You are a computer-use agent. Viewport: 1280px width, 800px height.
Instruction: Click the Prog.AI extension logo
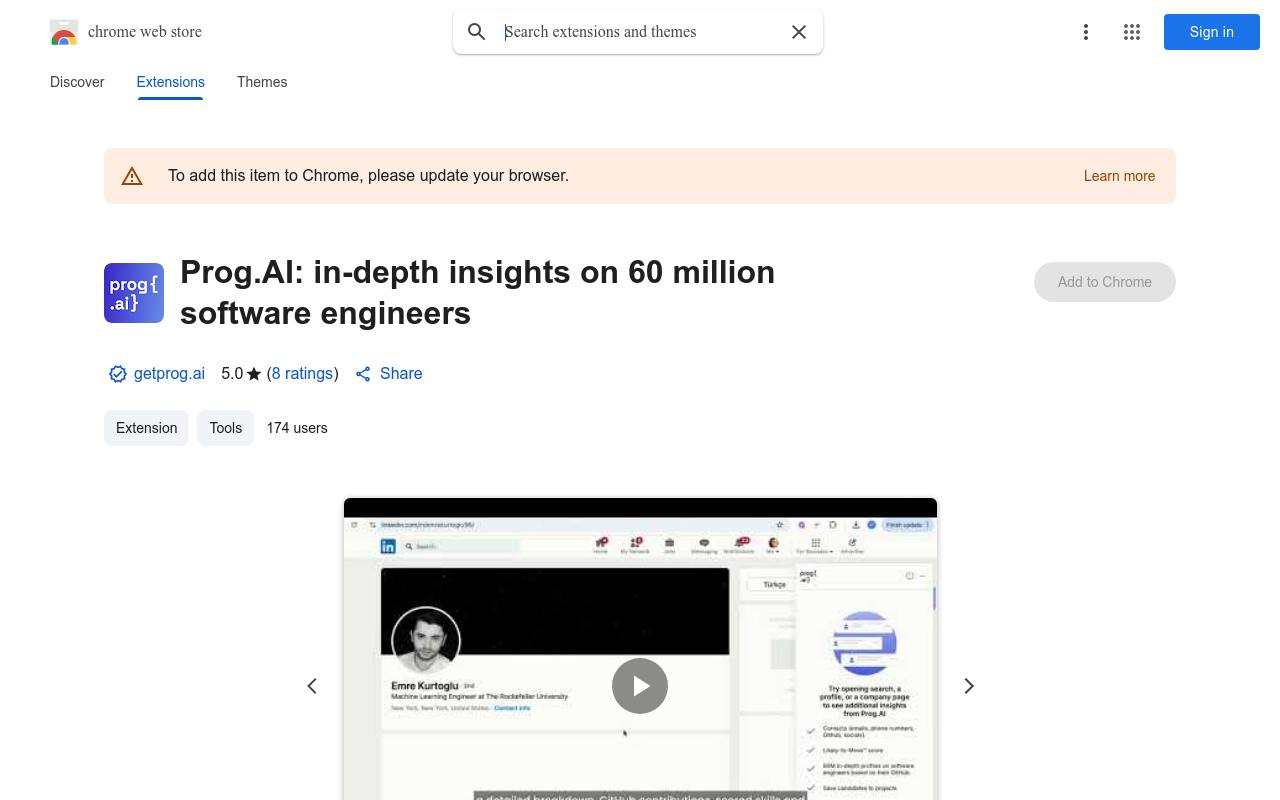pyautogui.click(x=134, y=293)
